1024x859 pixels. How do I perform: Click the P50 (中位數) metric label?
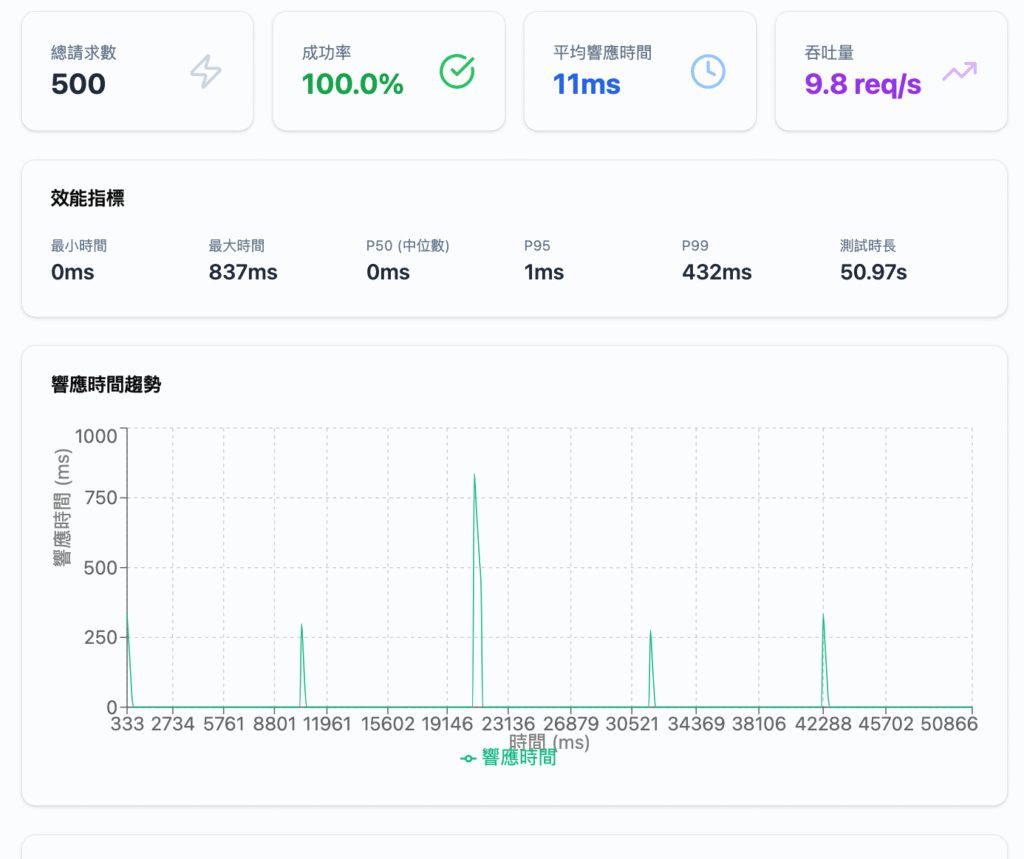click(x=407, y=246)
